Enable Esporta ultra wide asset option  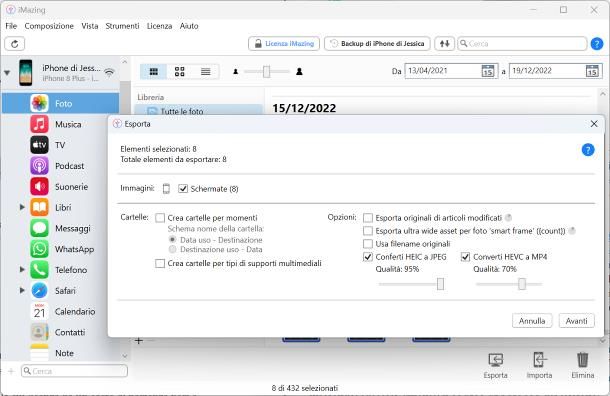[x=368, y=231]
